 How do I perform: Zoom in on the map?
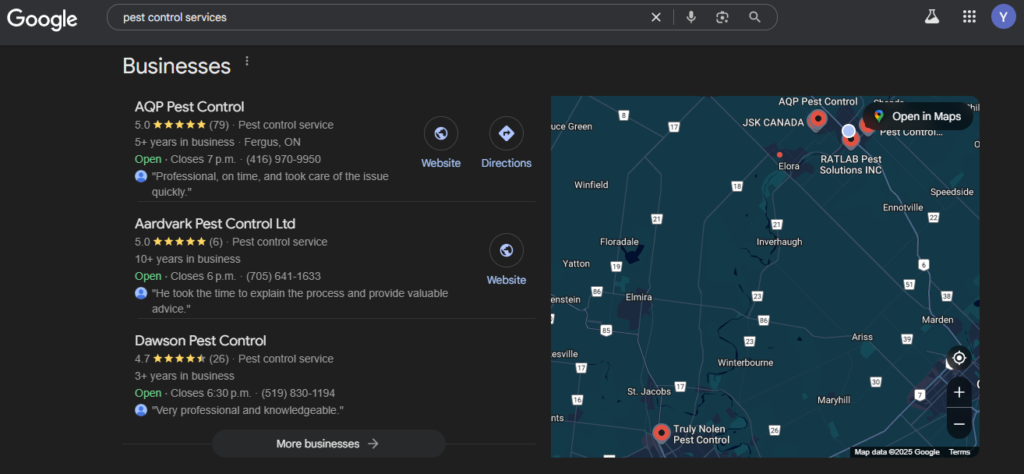pos(959,392)
